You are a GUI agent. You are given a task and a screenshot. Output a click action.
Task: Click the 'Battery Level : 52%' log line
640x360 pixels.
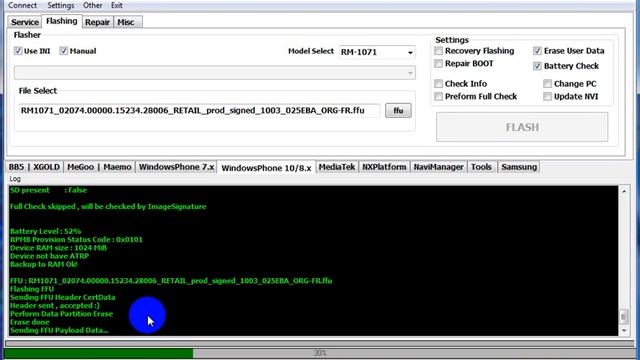[x=46, y=231]
